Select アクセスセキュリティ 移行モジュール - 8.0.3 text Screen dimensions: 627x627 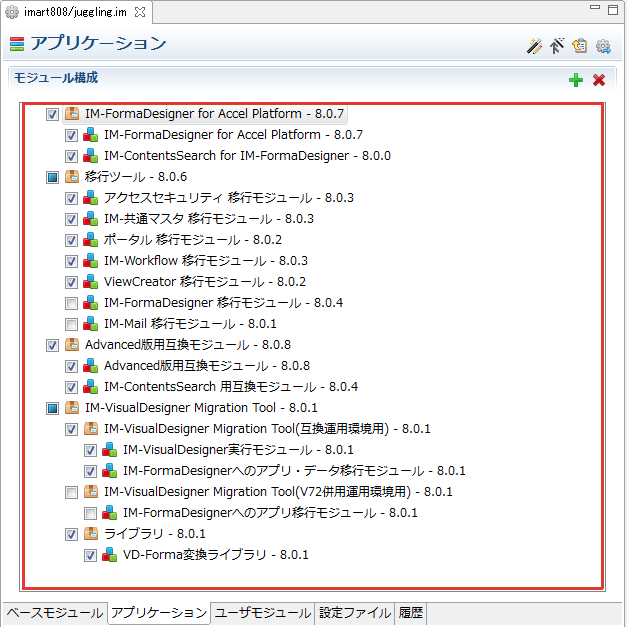pos(229,198)
